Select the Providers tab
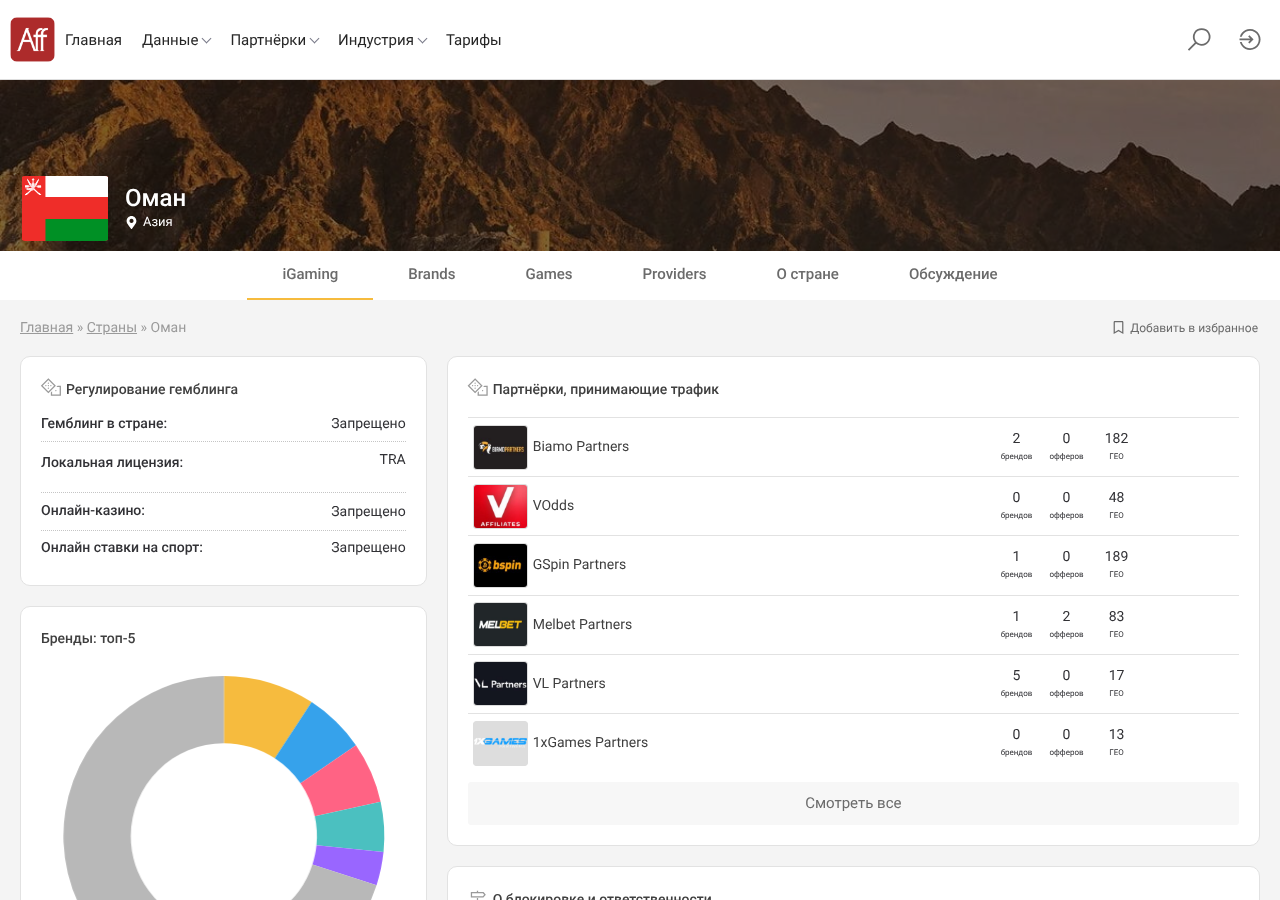 pyautogui.click(x=675, y=274)
